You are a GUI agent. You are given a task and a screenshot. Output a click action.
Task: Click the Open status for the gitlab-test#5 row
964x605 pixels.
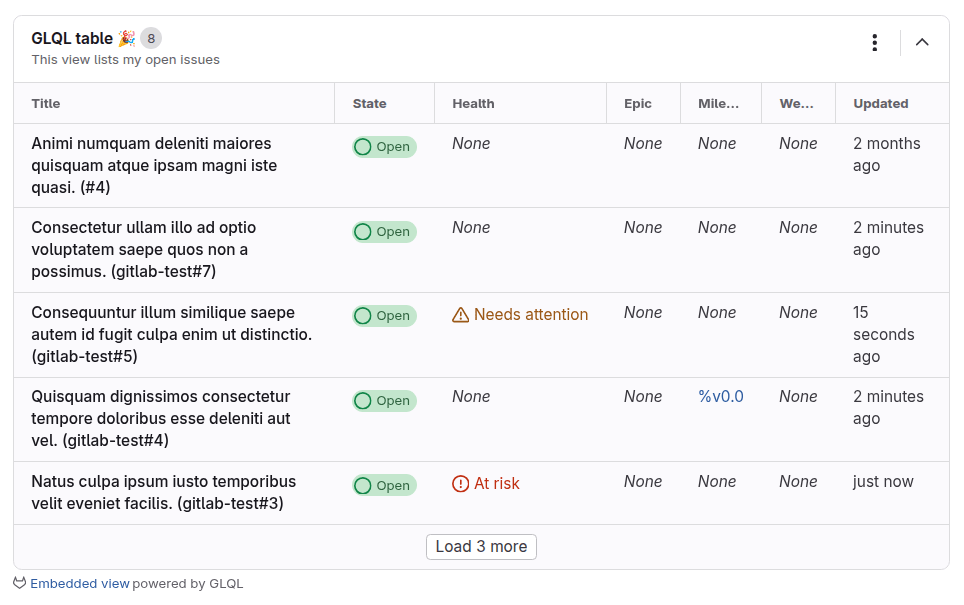click(384, 315)
